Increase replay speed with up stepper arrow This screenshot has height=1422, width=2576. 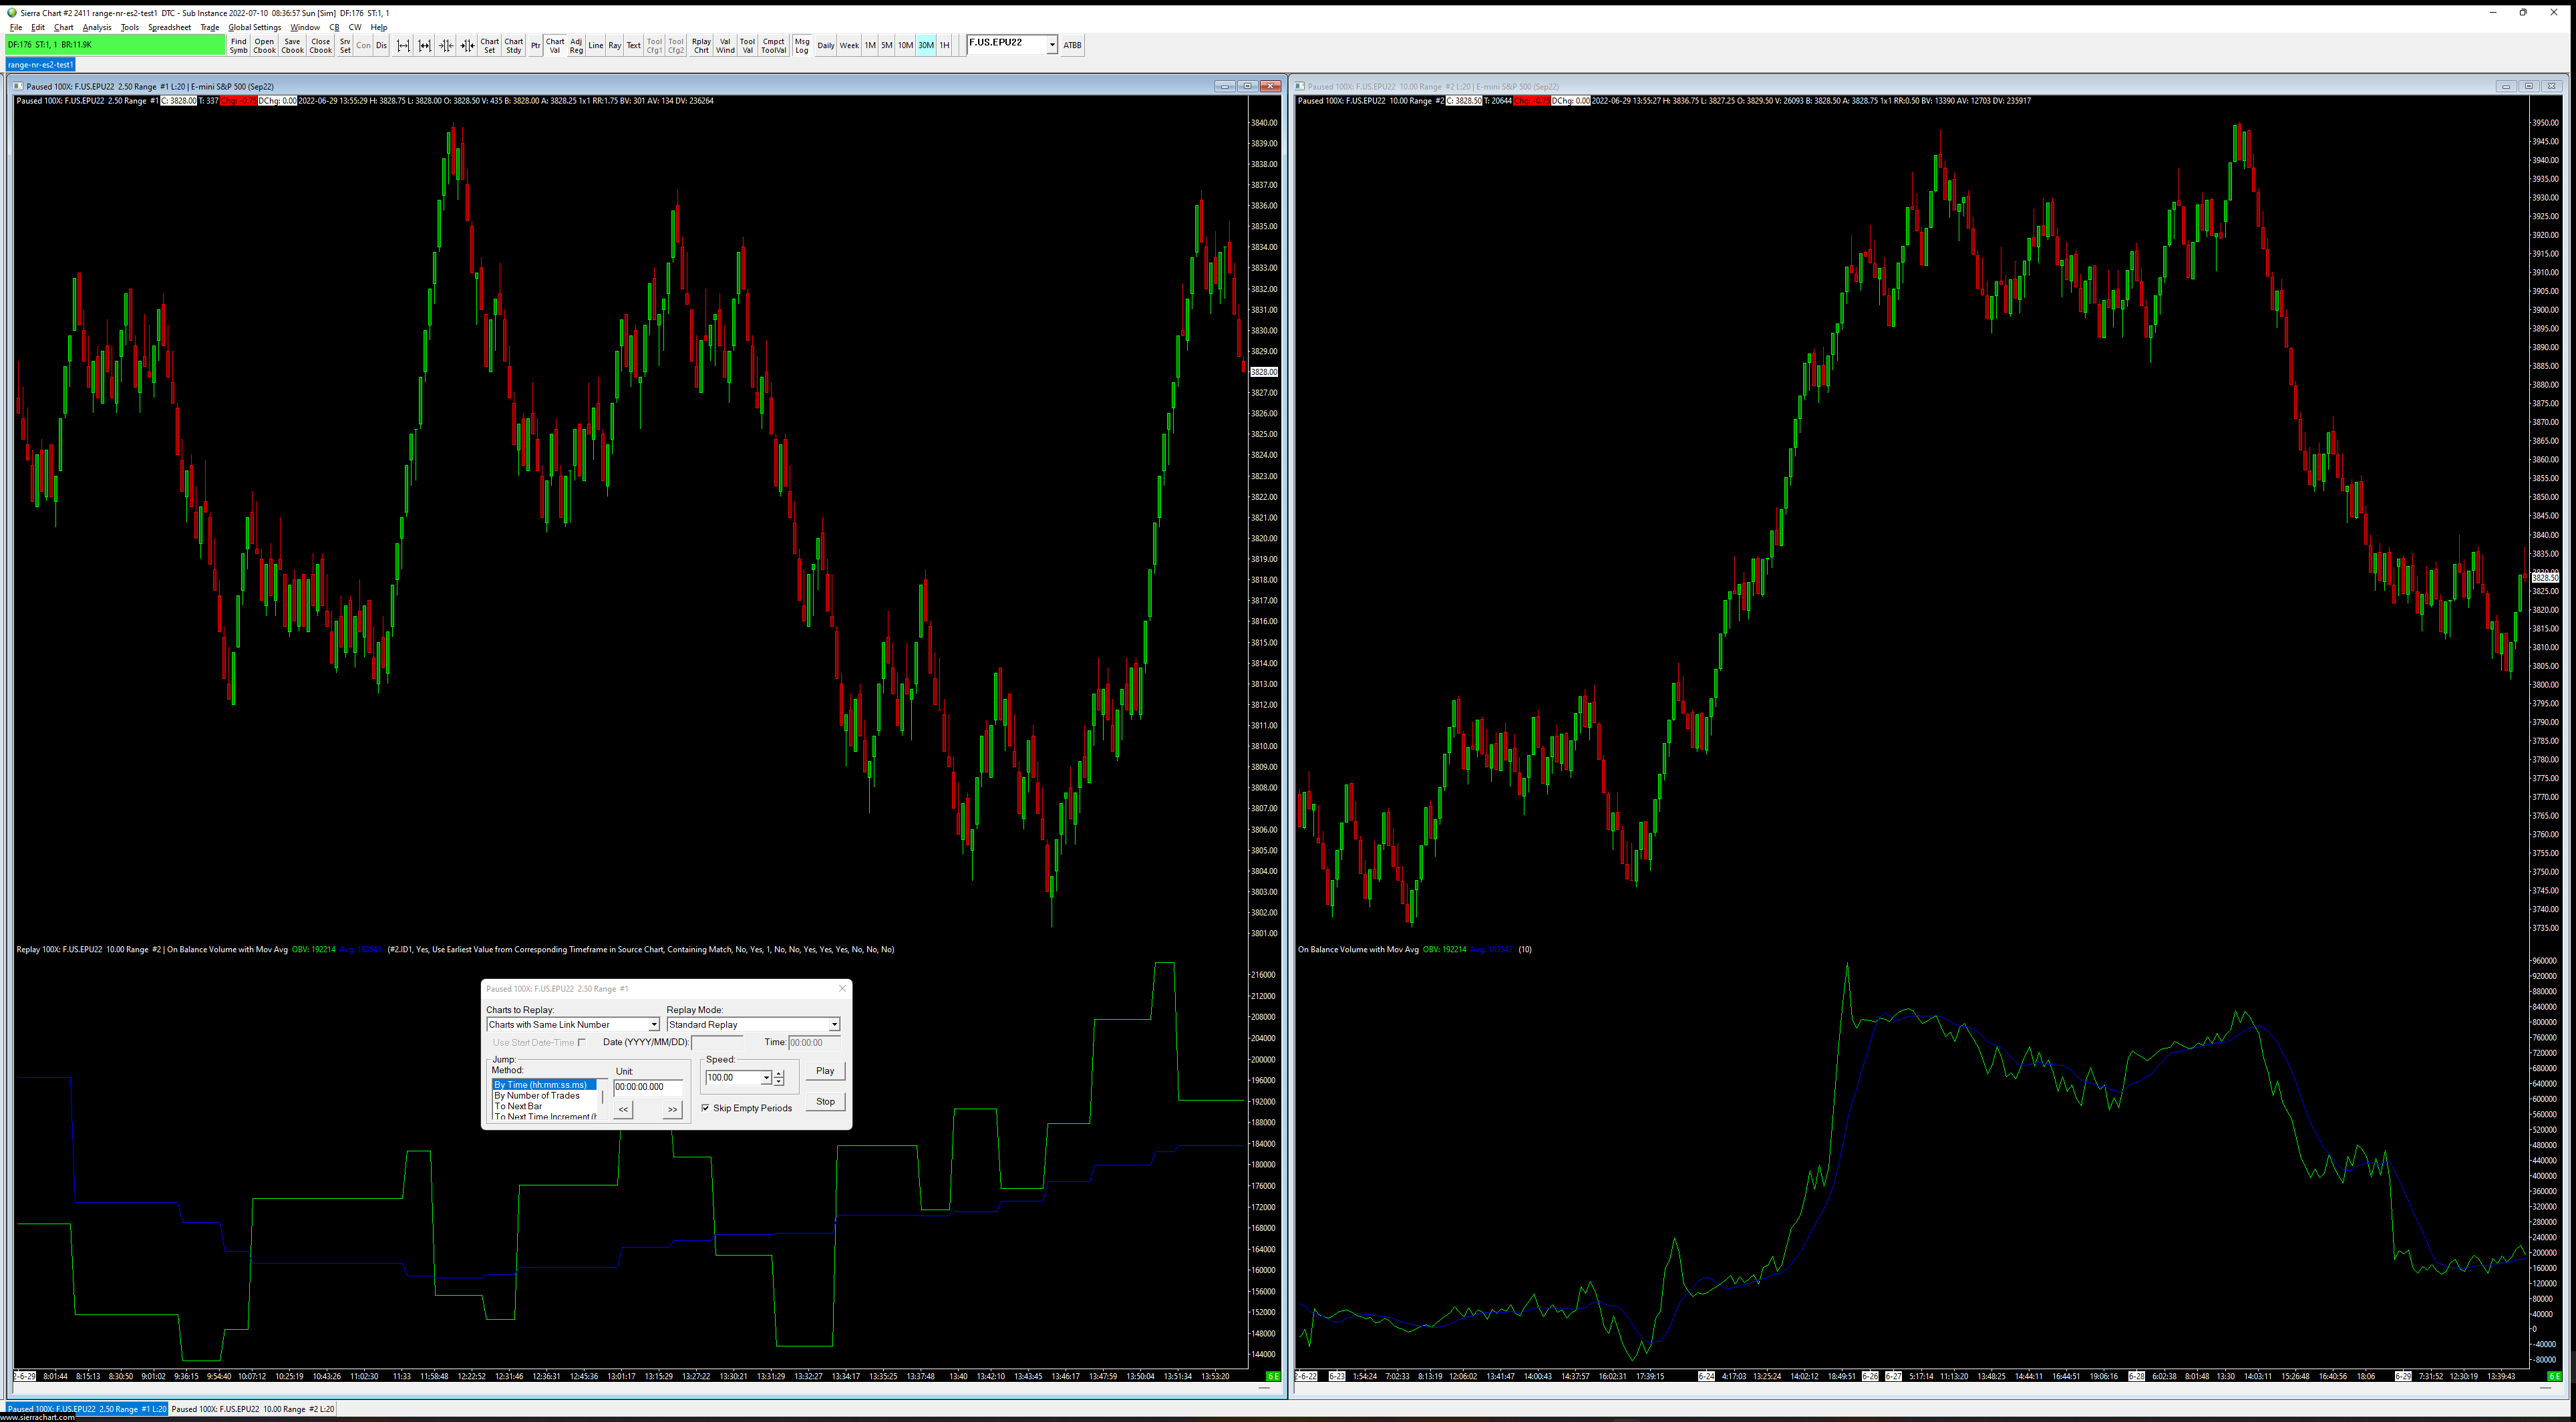pyautogui.click(x=779, y=1073)
